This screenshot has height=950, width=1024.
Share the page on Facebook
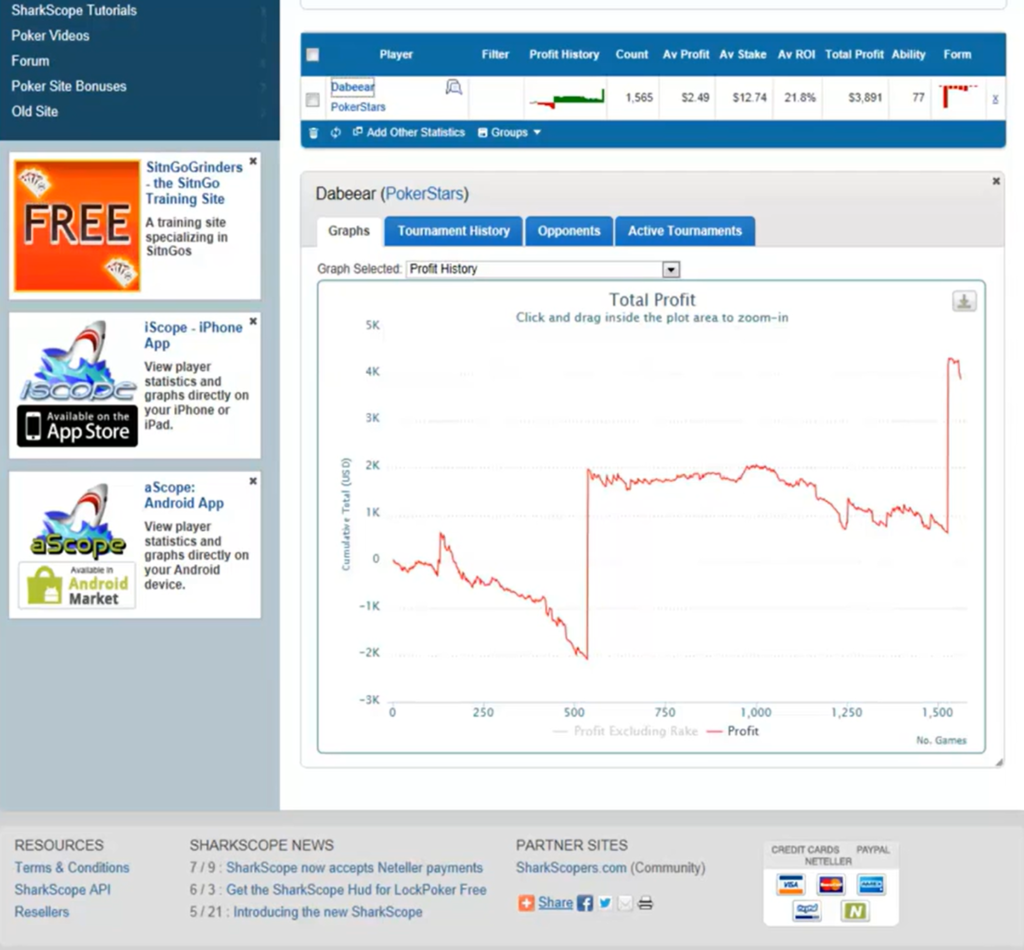(x=585, y=903)
